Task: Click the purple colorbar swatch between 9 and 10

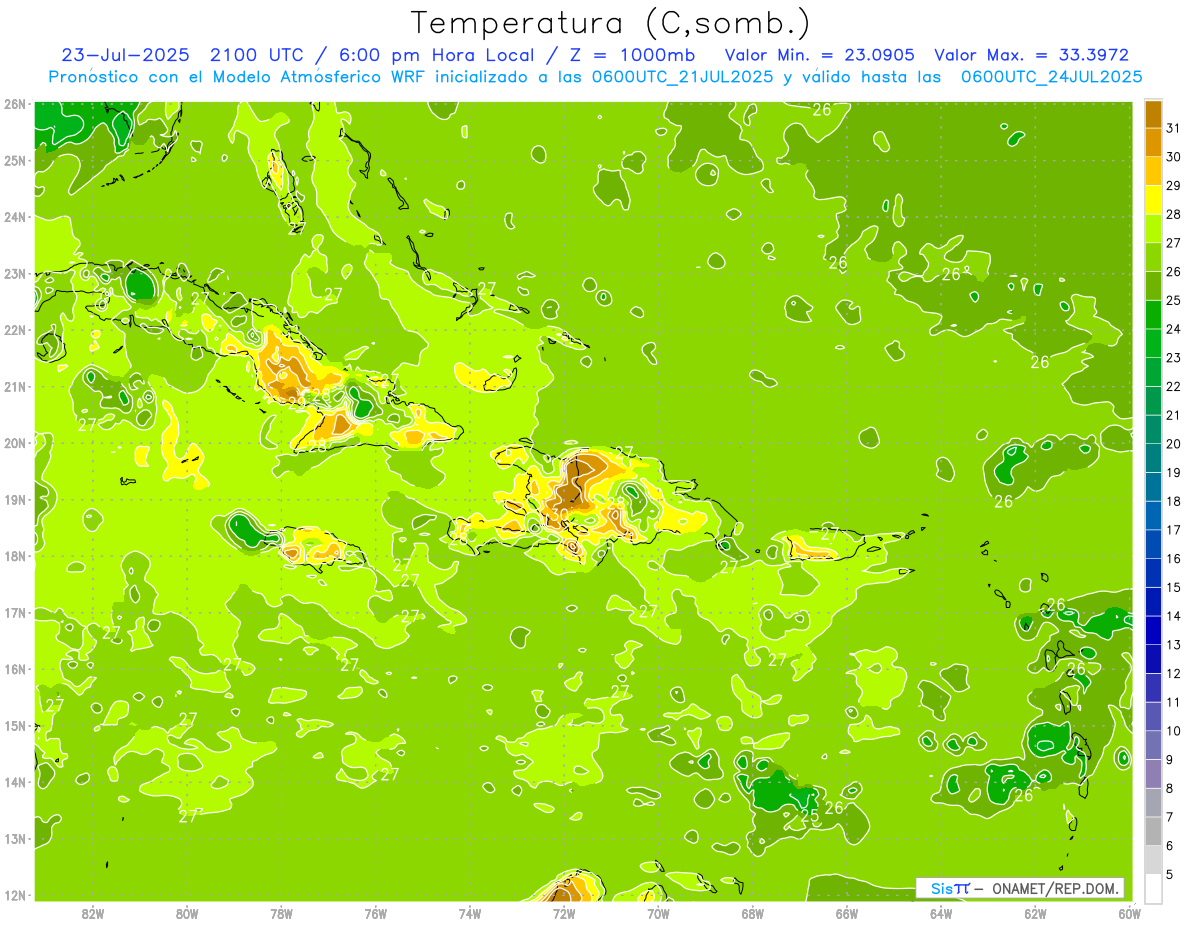Action: tap(1153, 745)
